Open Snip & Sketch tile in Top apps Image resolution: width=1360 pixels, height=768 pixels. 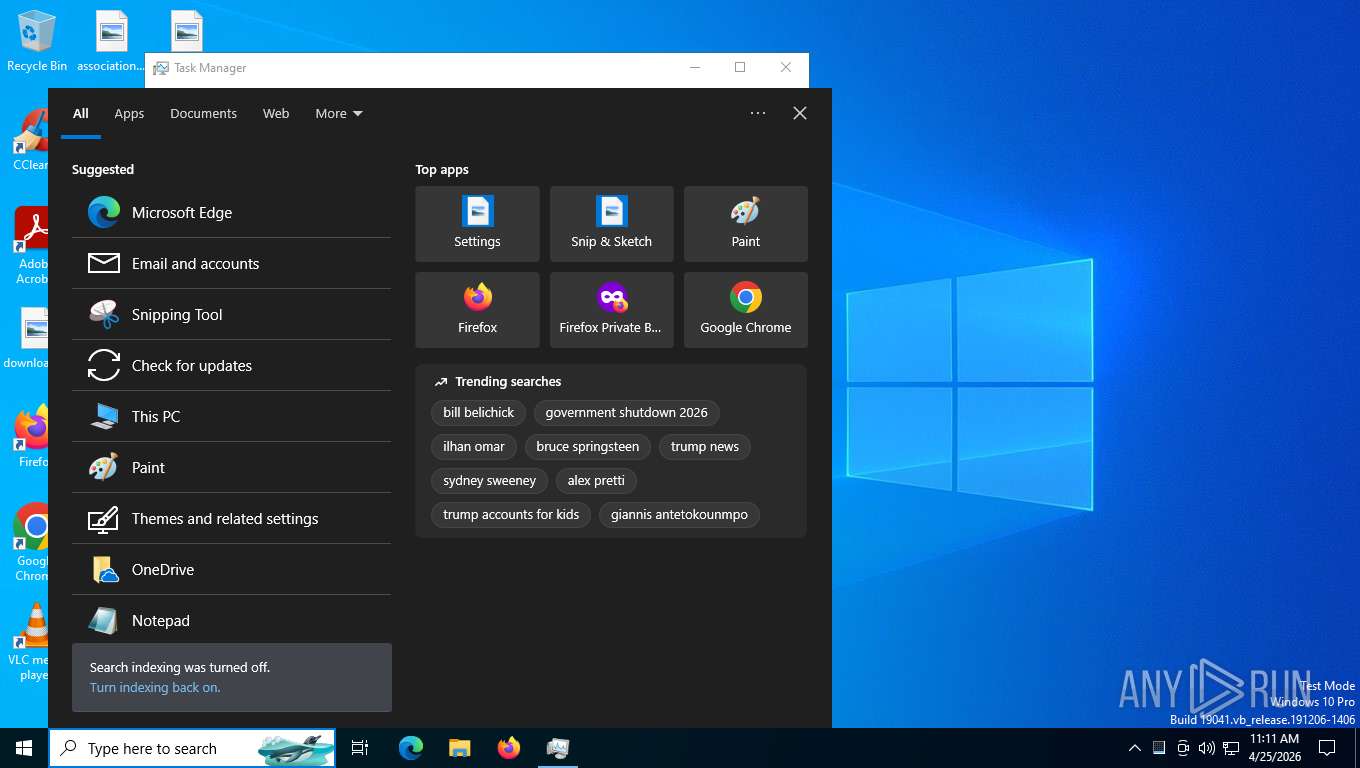[x=611, y=224]
